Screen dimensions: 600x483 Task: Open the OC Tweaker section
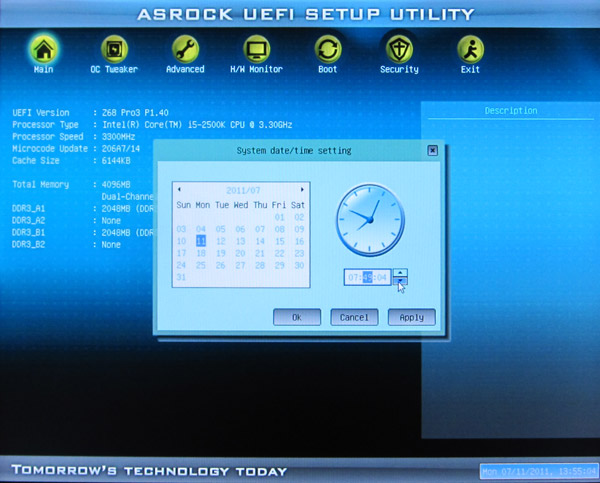click(113, 50)
